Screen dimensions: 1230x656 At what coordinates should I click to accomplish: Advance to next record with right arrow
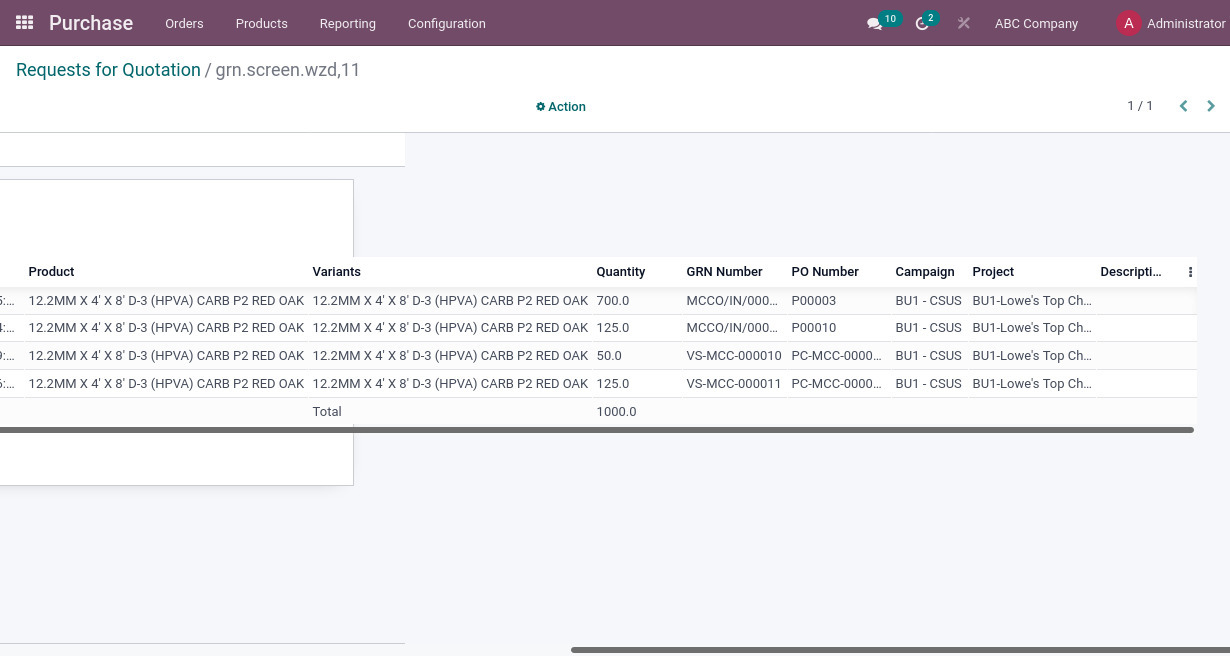pos(1210,106)
